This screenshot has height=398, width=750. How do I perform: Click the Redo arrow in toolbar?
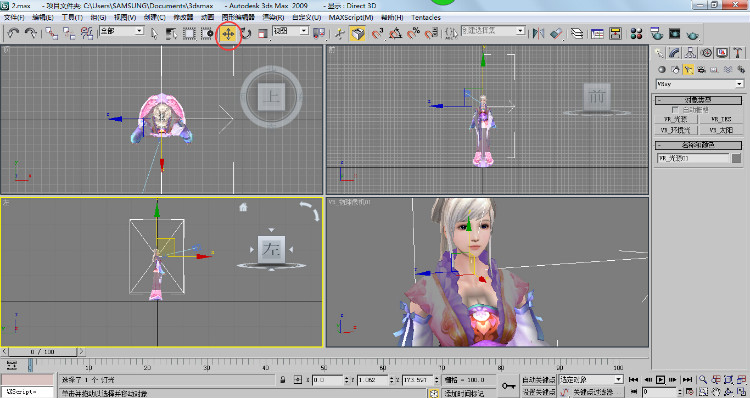(31, 33)
